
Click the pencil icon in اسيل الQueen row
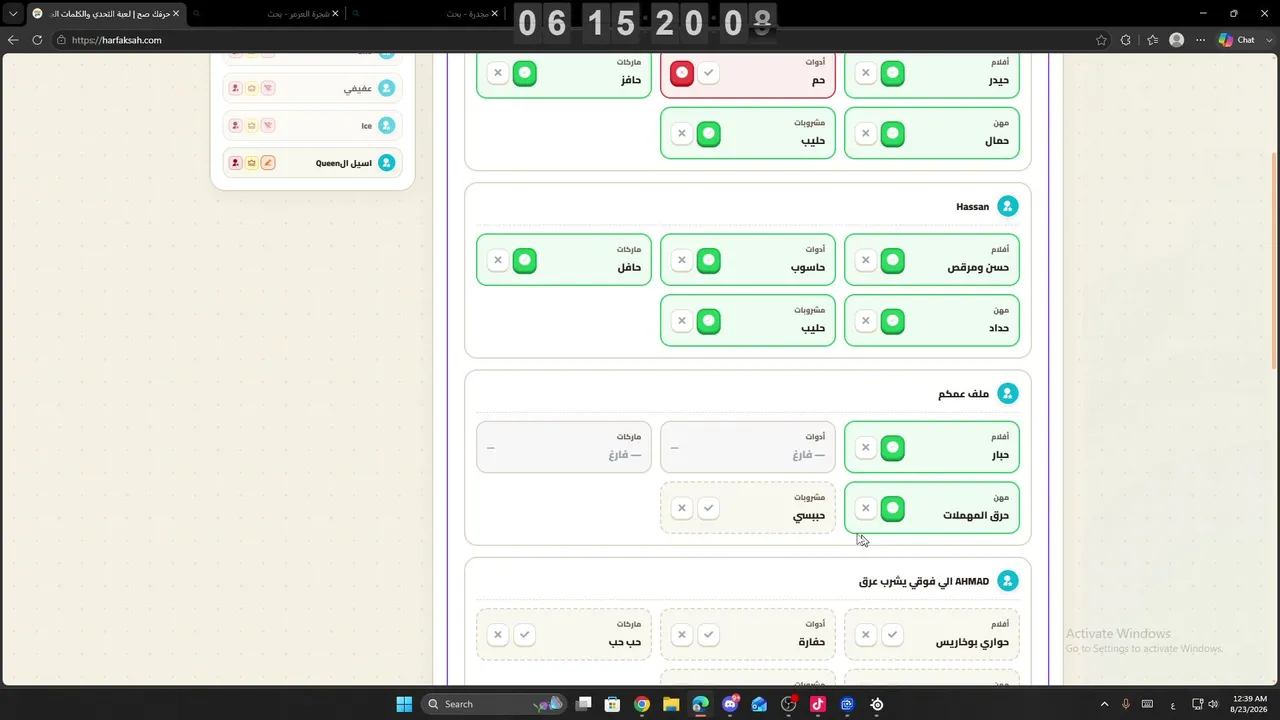(268, 163)
